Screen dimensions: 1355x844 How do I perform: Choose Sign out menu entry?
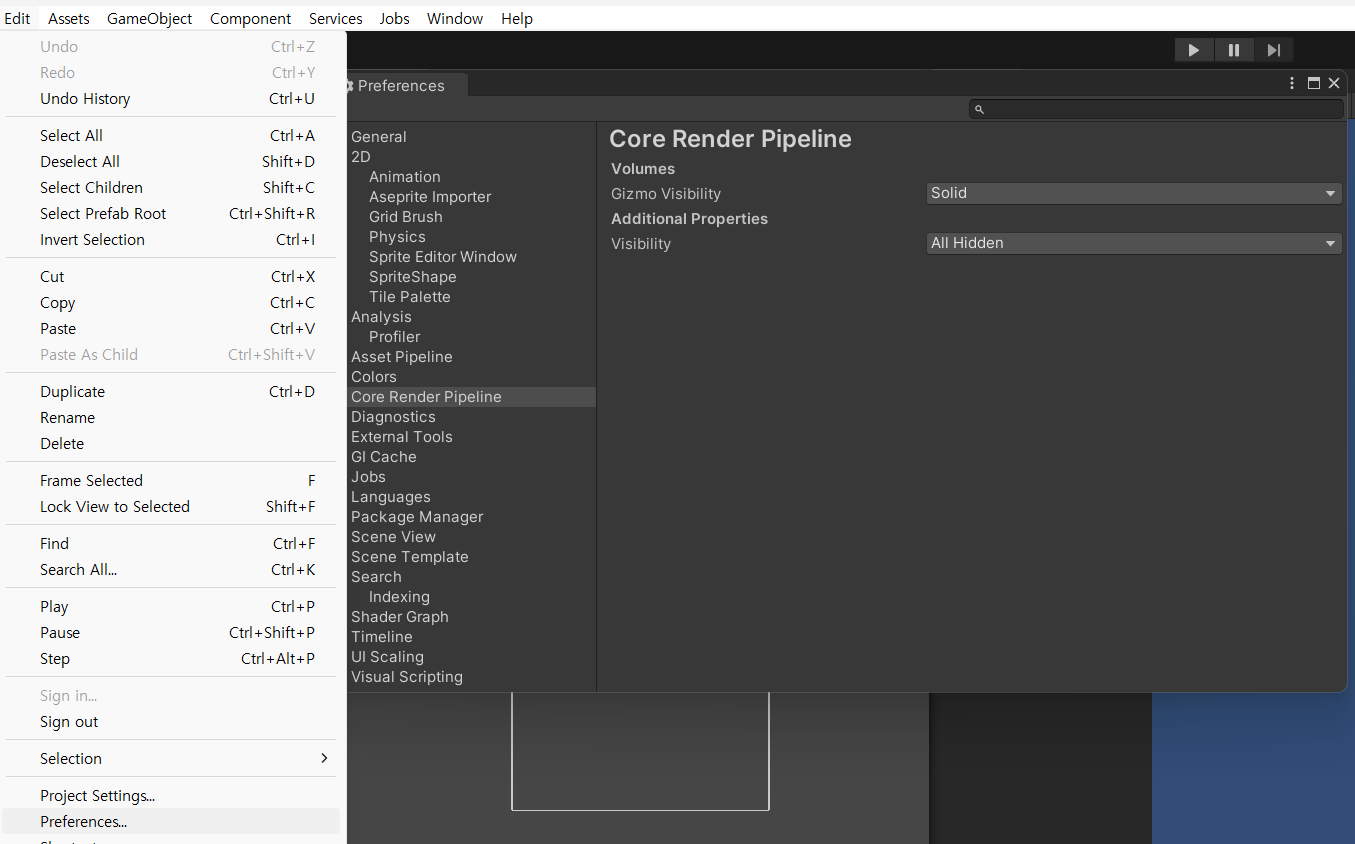[x=172, y=721]
